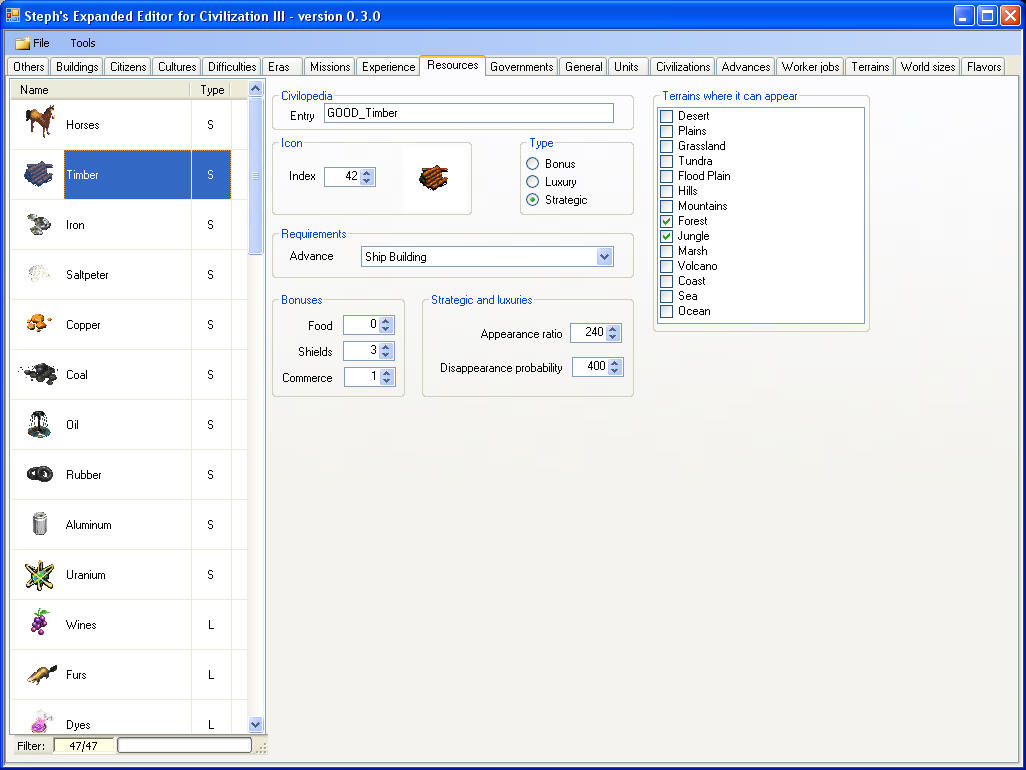This screenshot has height=770, width=1026.
Task: Click the Copper resource icon
Action: coord(39,323)
